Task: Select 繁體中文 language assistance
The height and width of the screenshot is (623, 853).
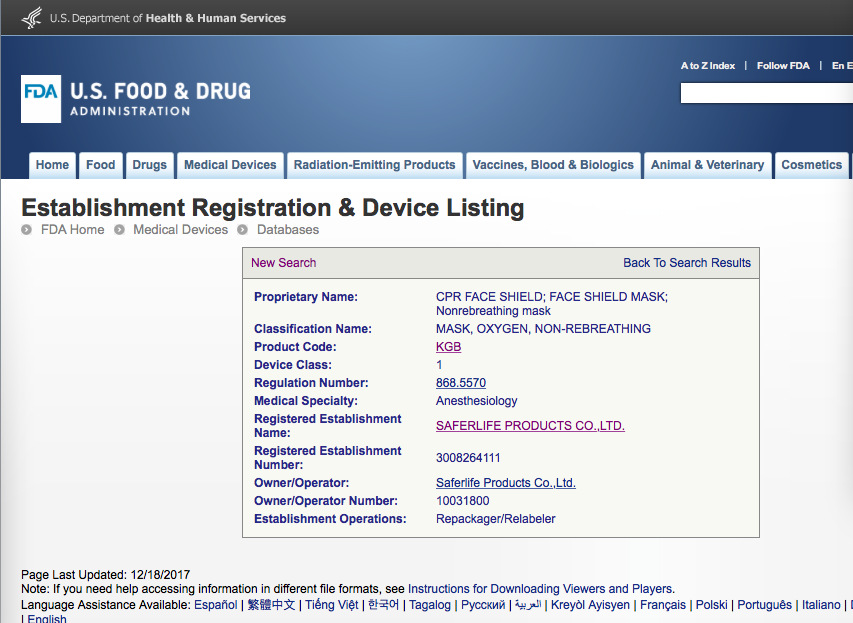Action: point(271,605)
